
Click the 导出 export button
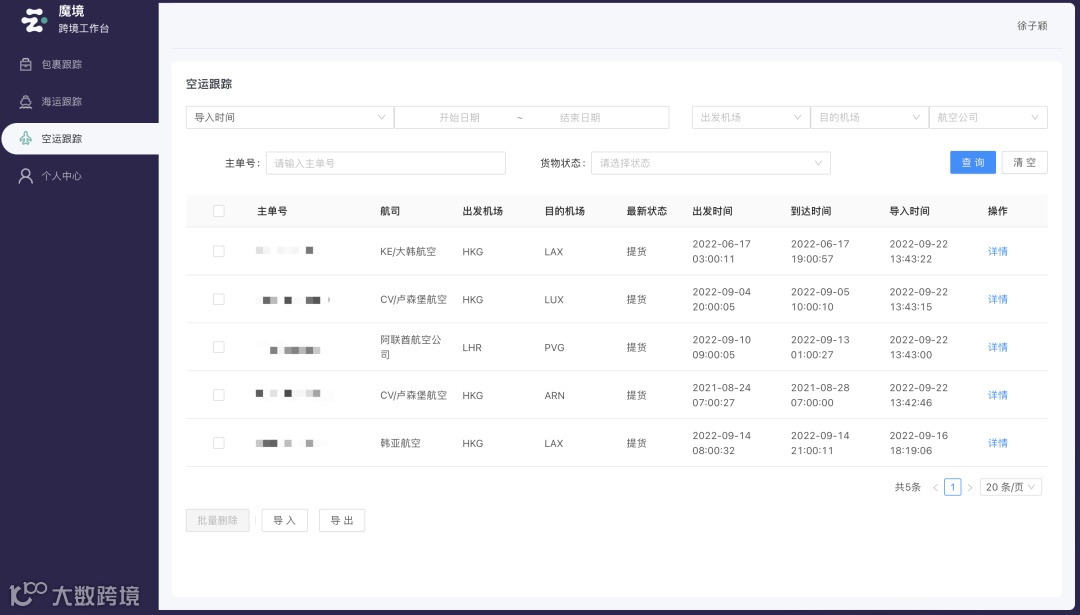pyautogui.click(x=342, y=520)
